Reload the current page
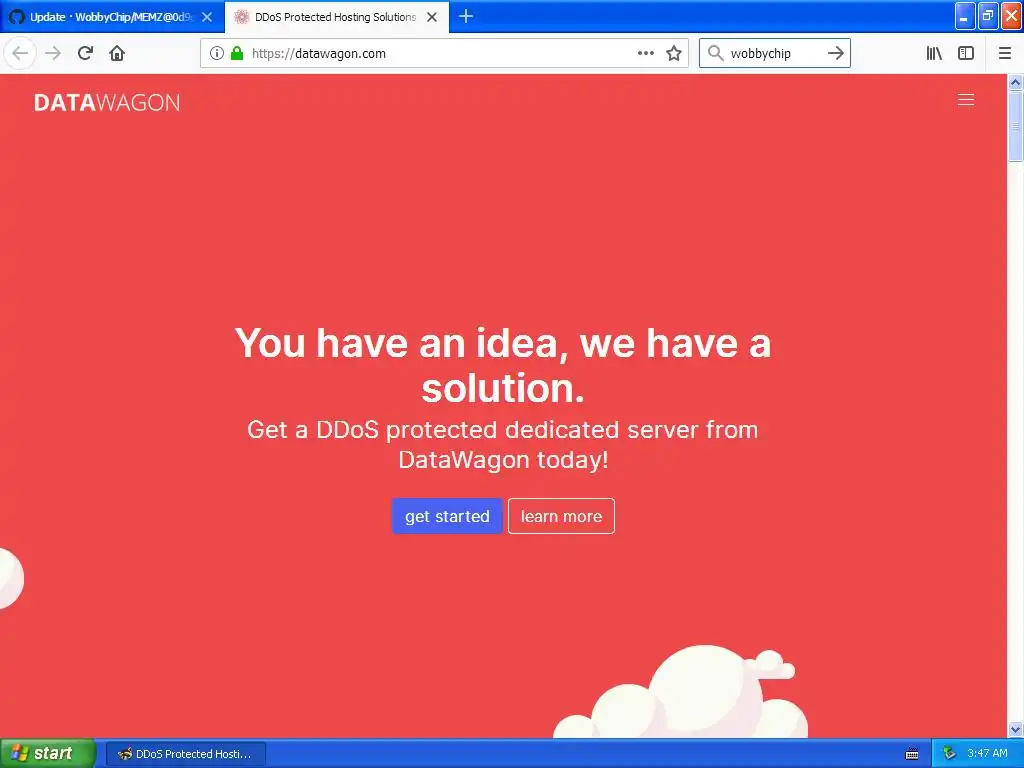Image resolution: width=1024 pixels, height=768 pixels. 85,53
